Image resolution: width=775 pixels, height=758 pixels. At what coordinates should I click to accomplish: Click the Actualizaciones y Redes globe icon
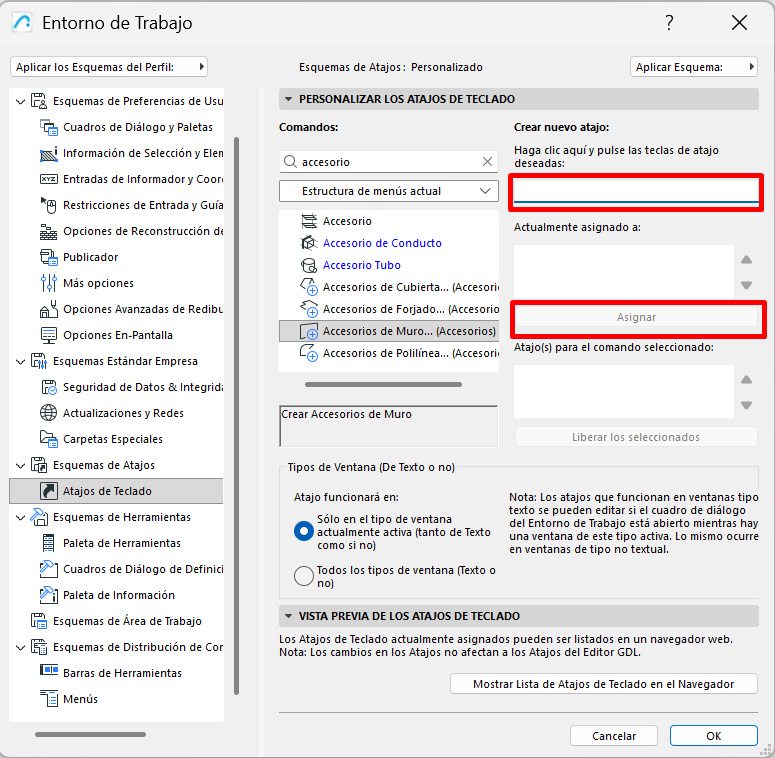48,413
